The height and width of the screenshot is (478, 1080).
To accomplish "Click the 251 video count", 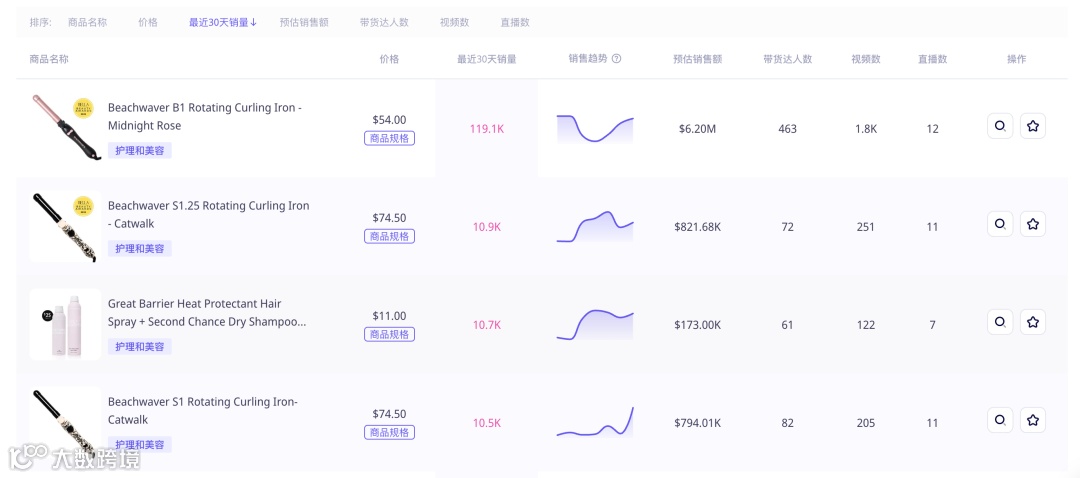I will click(x=866, y=227).
